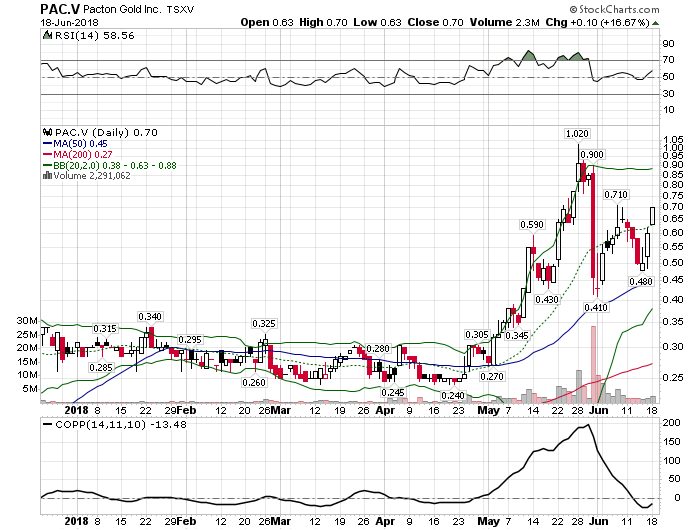Click the 0.345 price annotation

517,335
